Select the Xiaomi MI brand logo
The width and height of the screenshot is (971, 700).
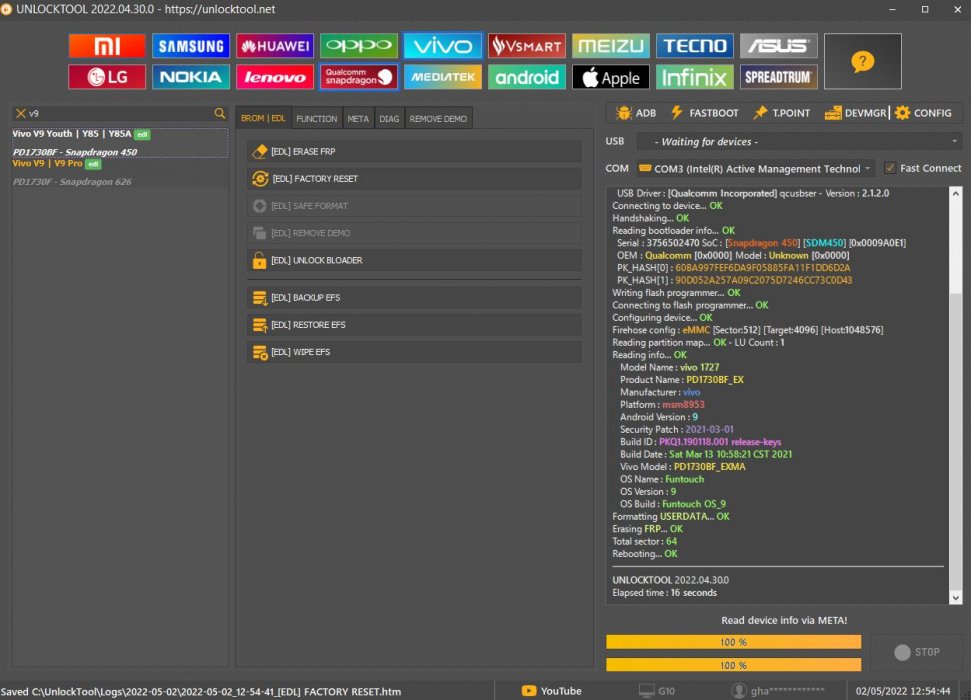(x=107, y=46)
